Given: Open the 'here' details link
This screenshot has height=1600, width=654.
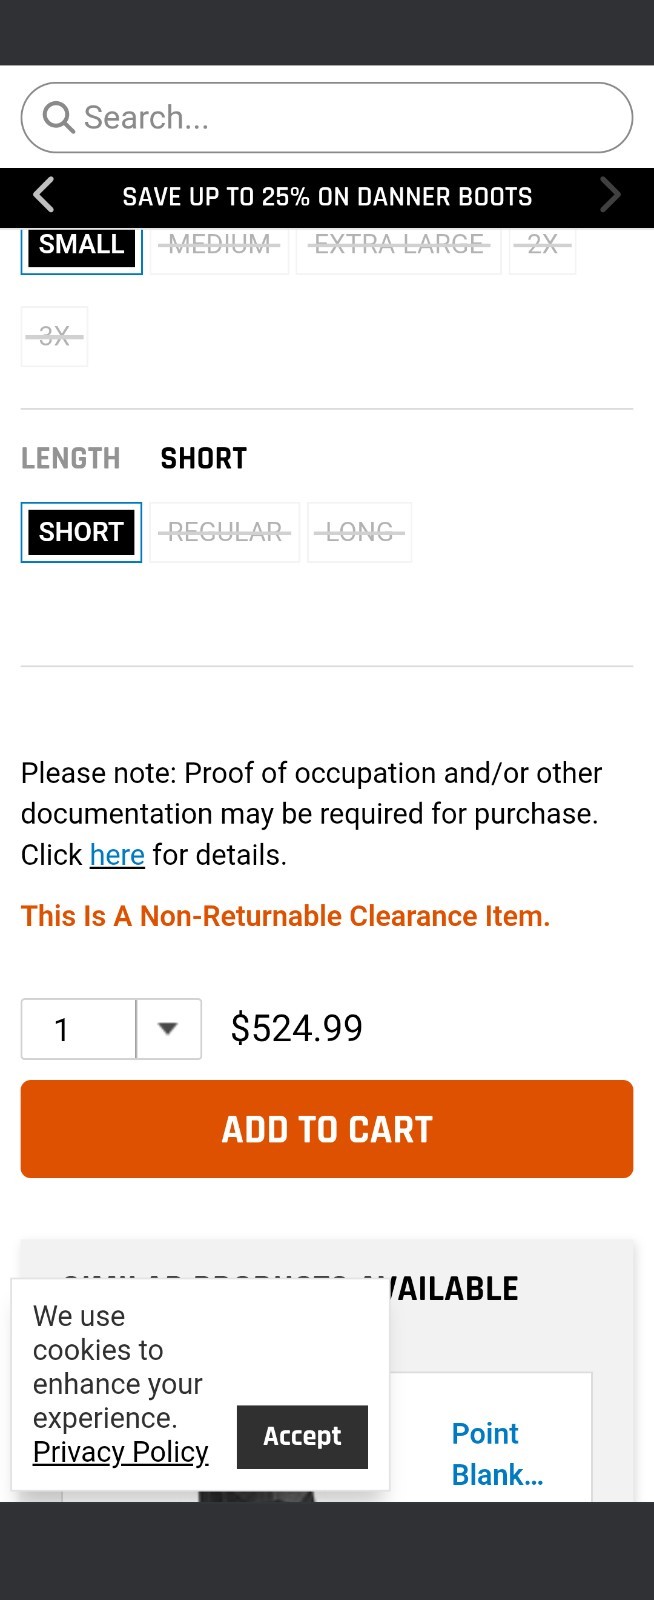Looking at the screenshot, I should 117,855.
